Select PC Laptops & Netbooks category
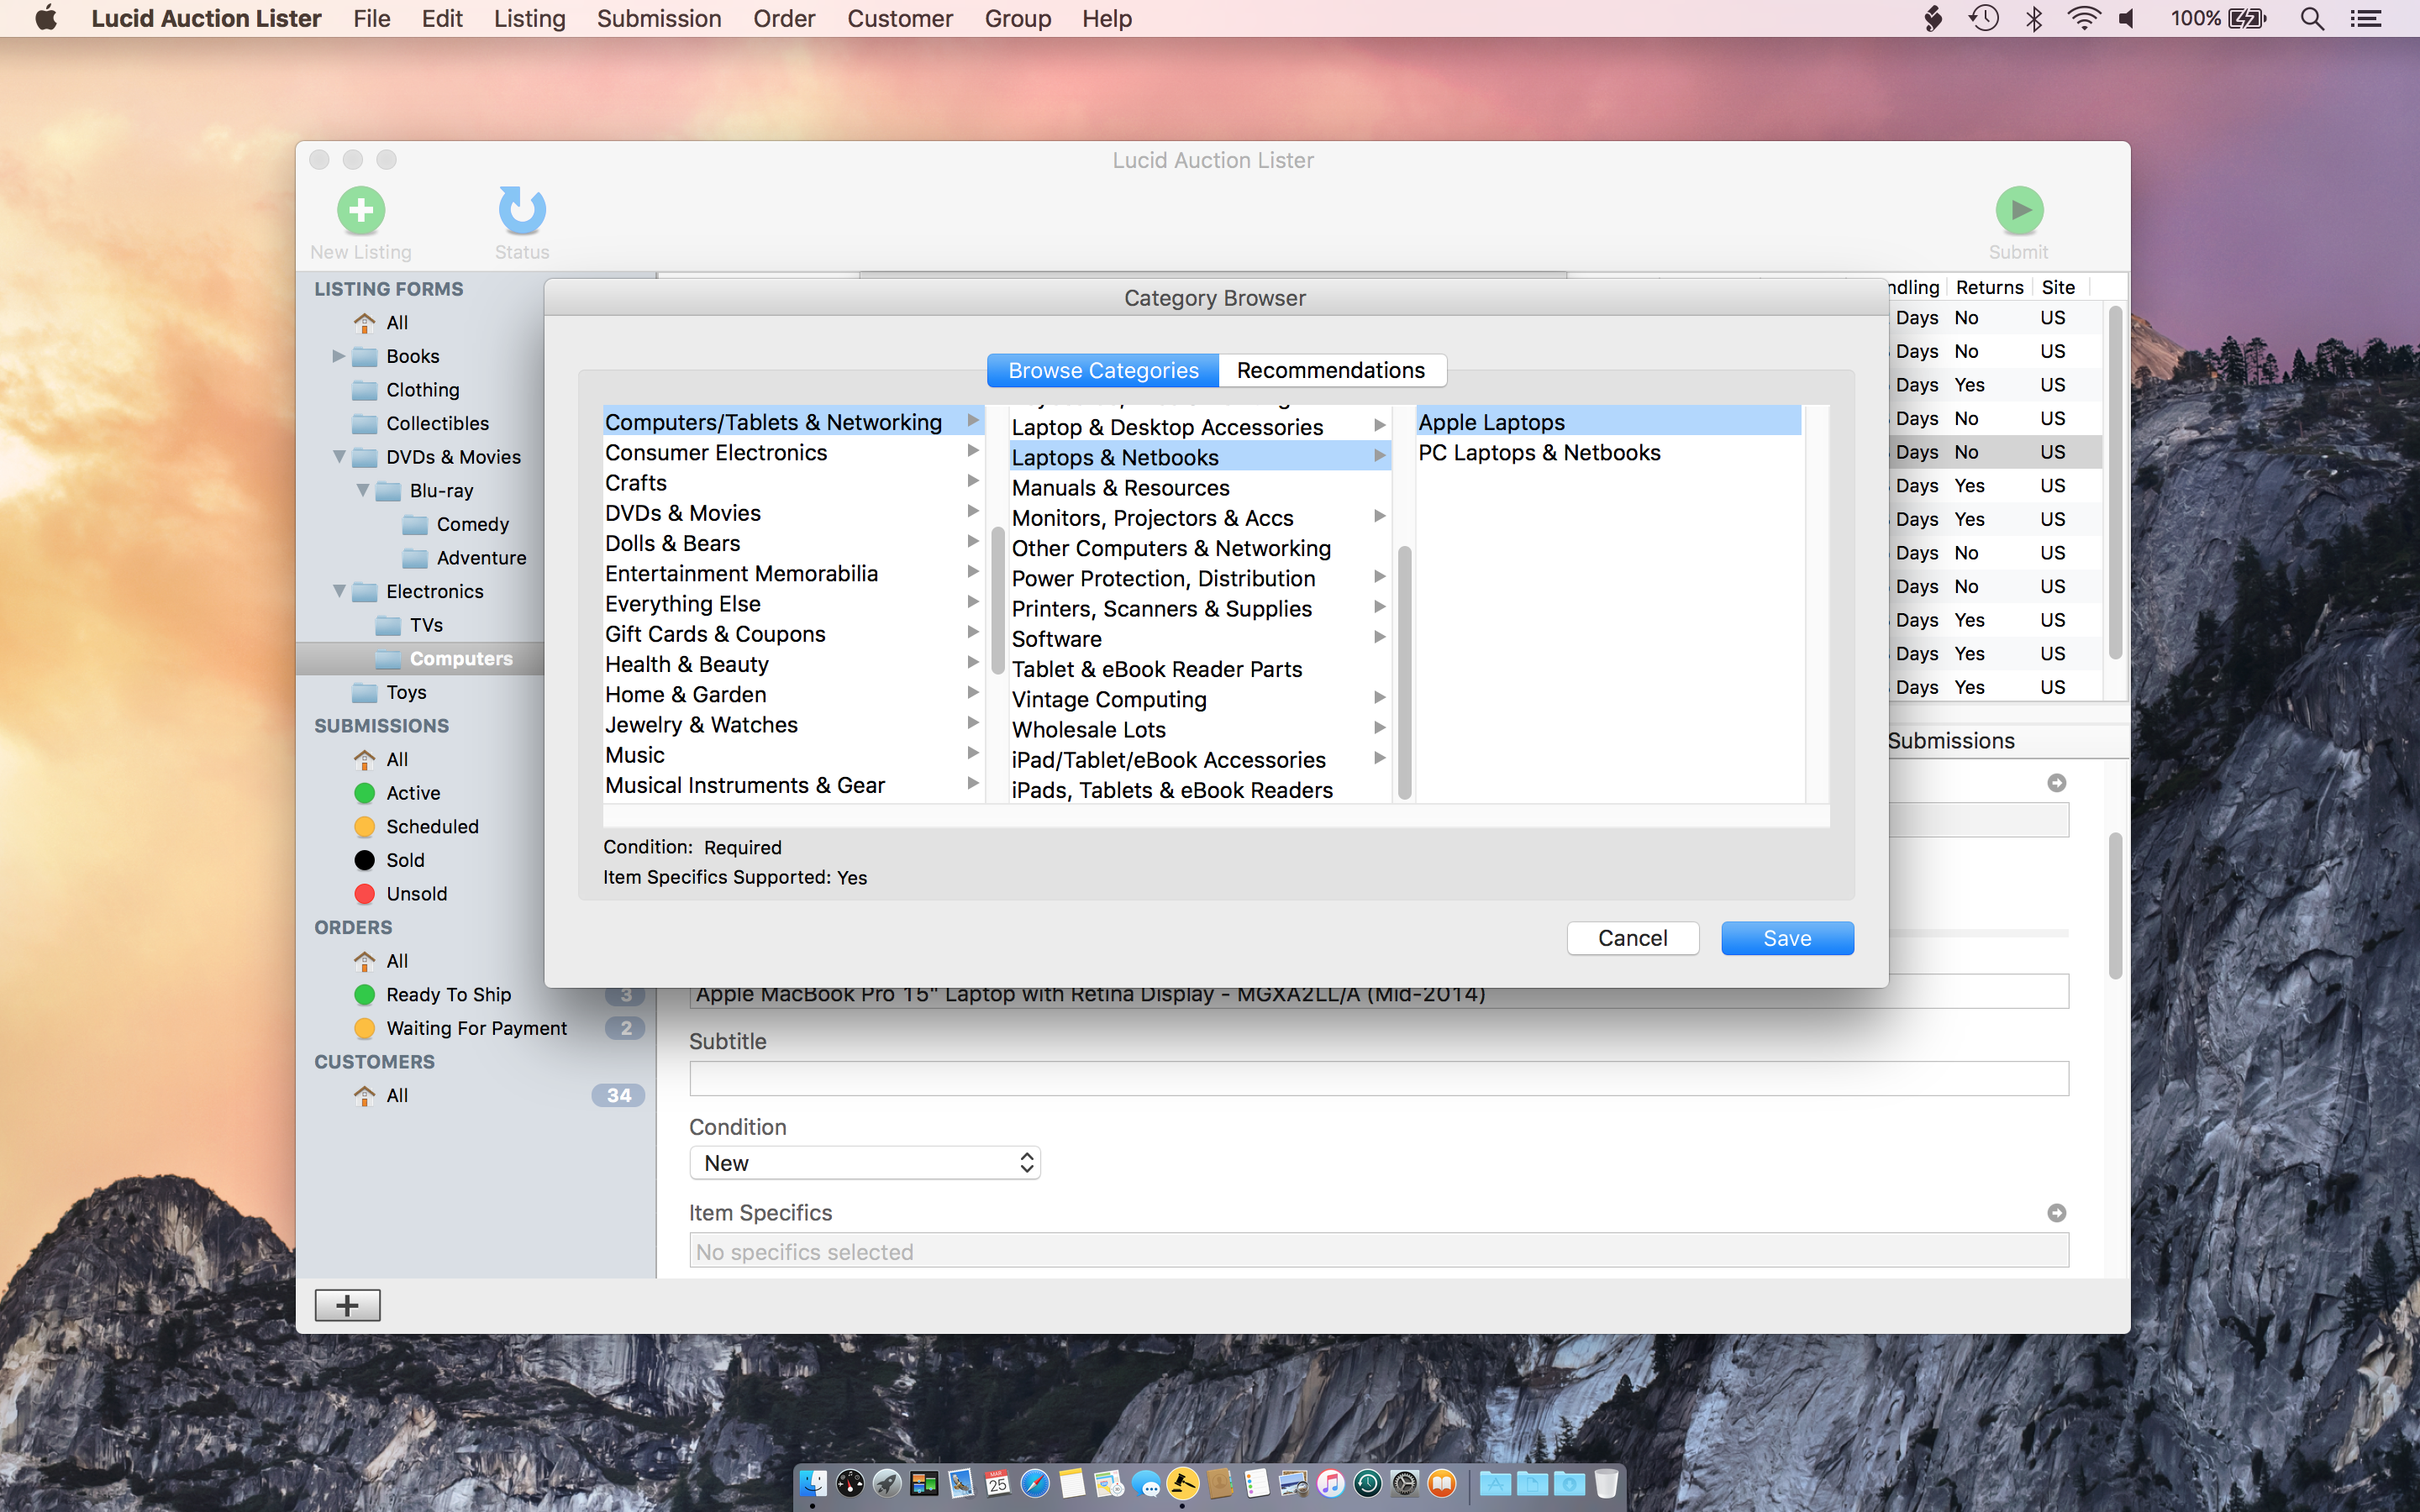 coord(1539,453)
